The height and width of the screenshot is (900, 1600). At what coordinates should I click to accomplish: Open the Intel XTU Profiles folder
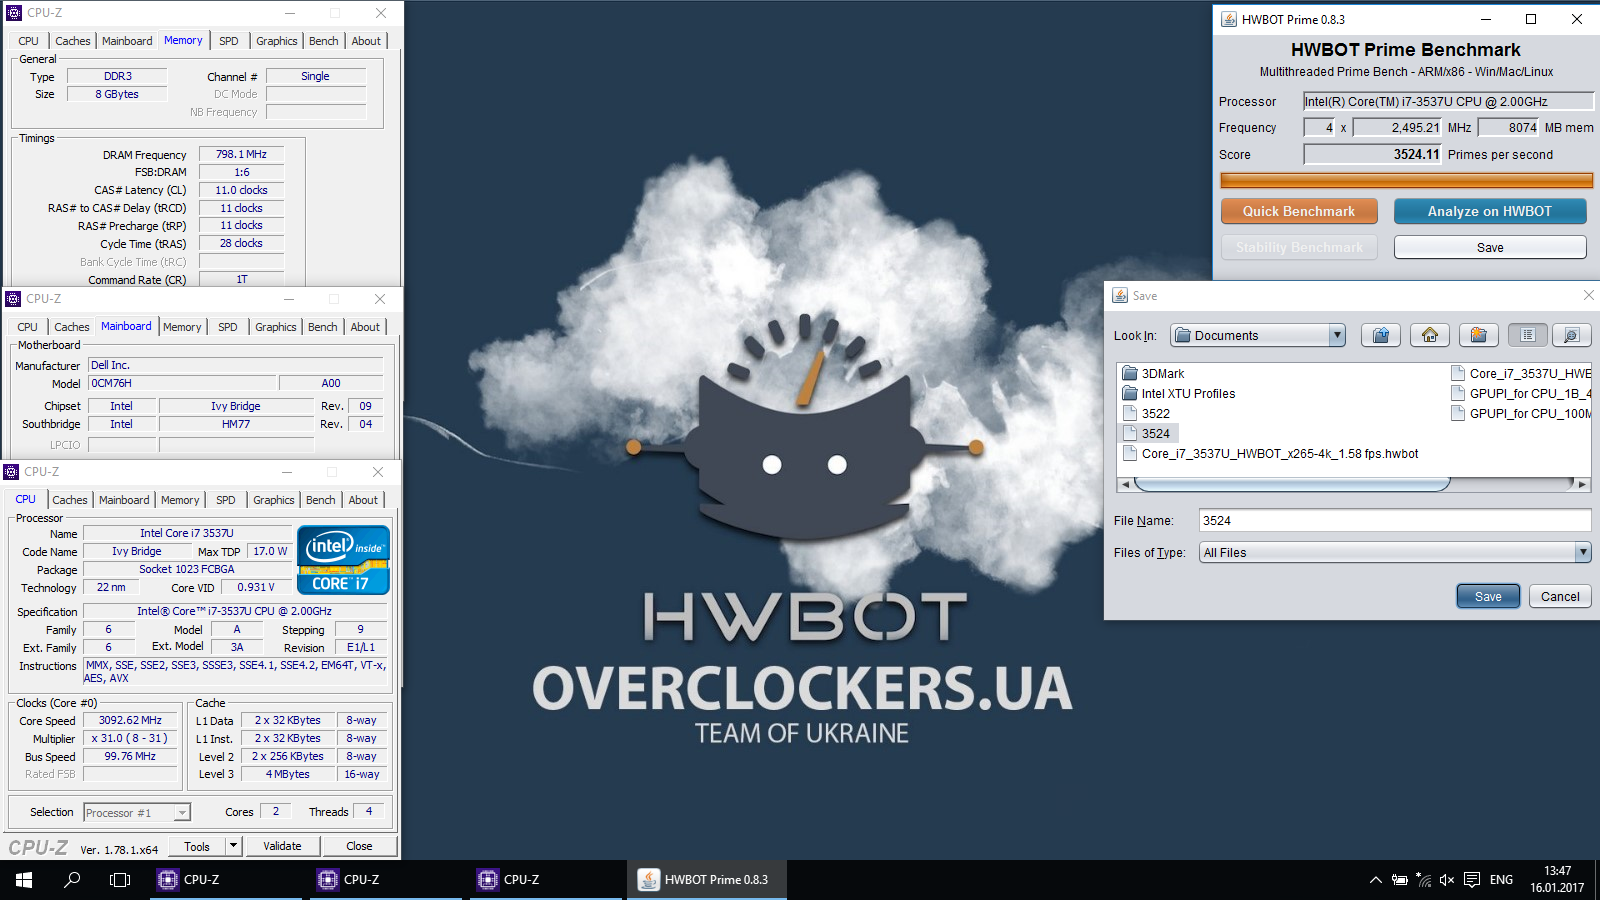(x=1178, y=393)
